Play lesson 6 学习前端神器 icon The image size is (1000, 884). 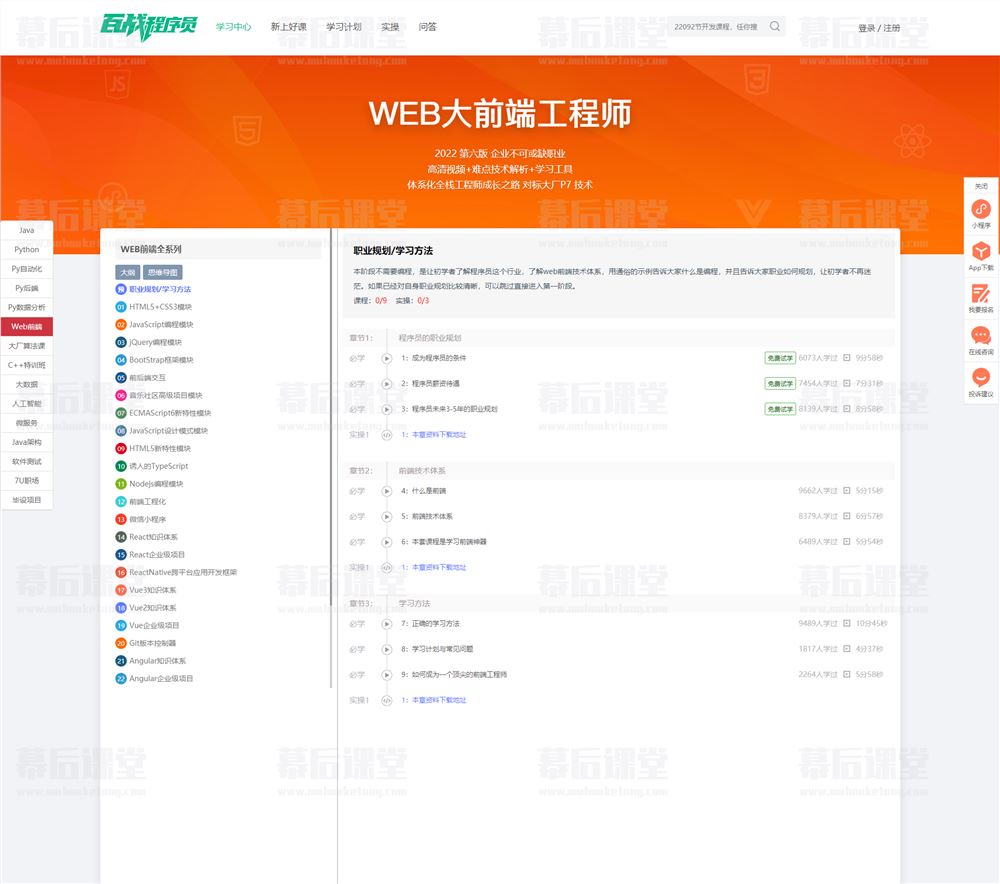click(x=386, y=542)
